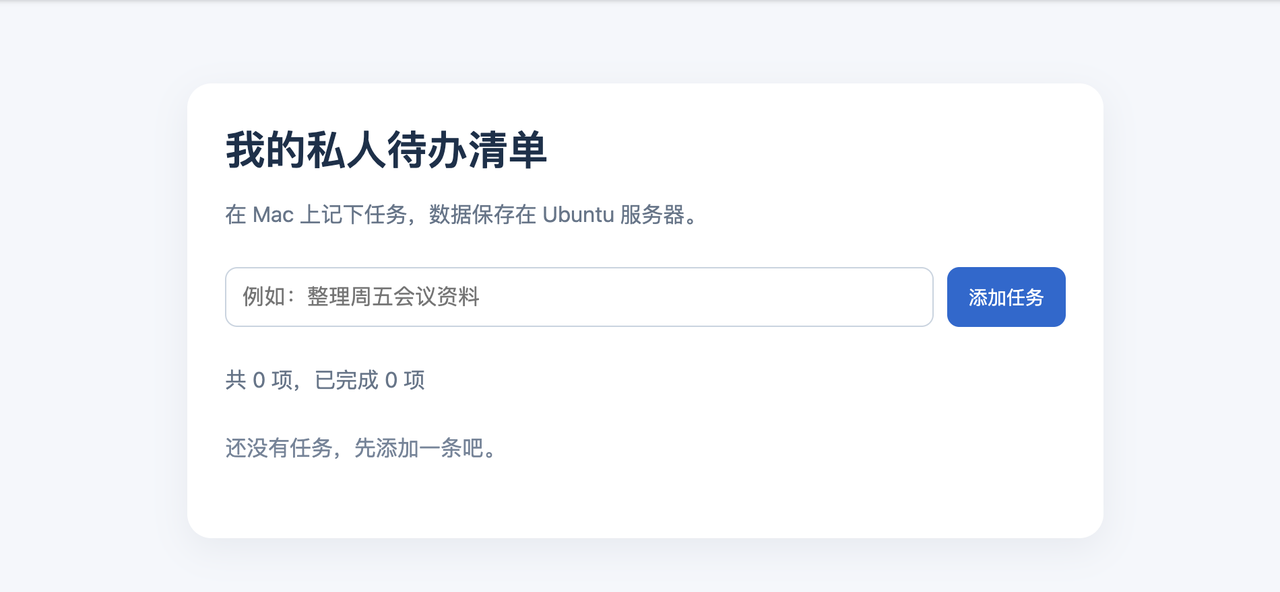This screenshot has height=592, width=1280.
Task: Click 上记下任务 in the subtitle
Action: (x=354, y=215)
